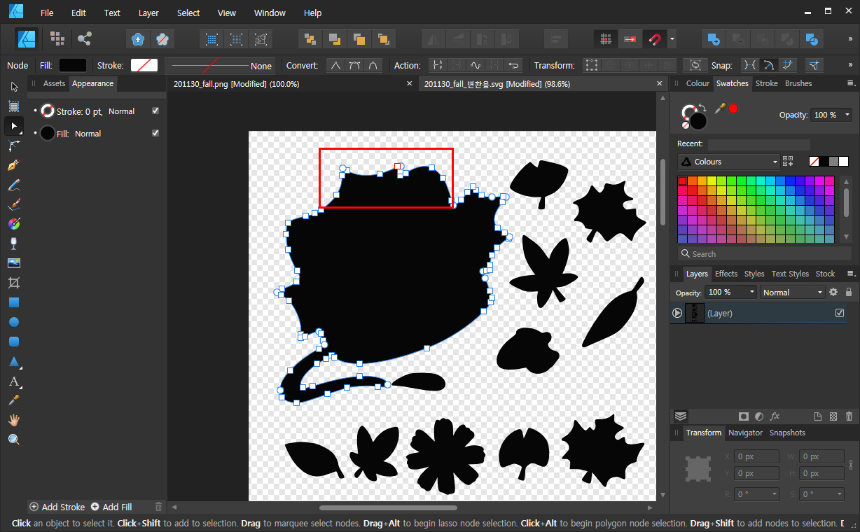Select the Rounded Rectangle tool

pyautogui.click(x=14, y=342)
